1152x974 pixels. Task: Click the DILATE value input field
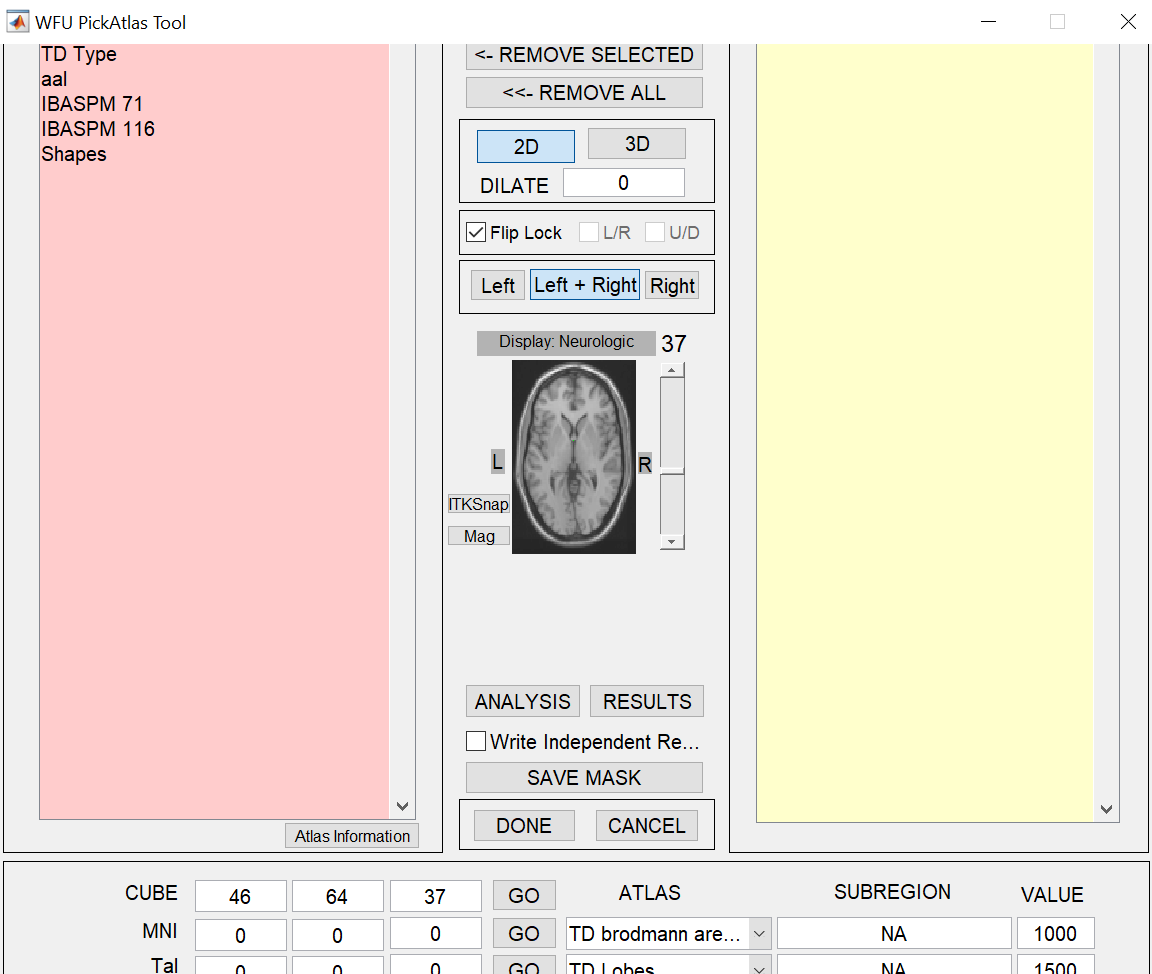623,183
